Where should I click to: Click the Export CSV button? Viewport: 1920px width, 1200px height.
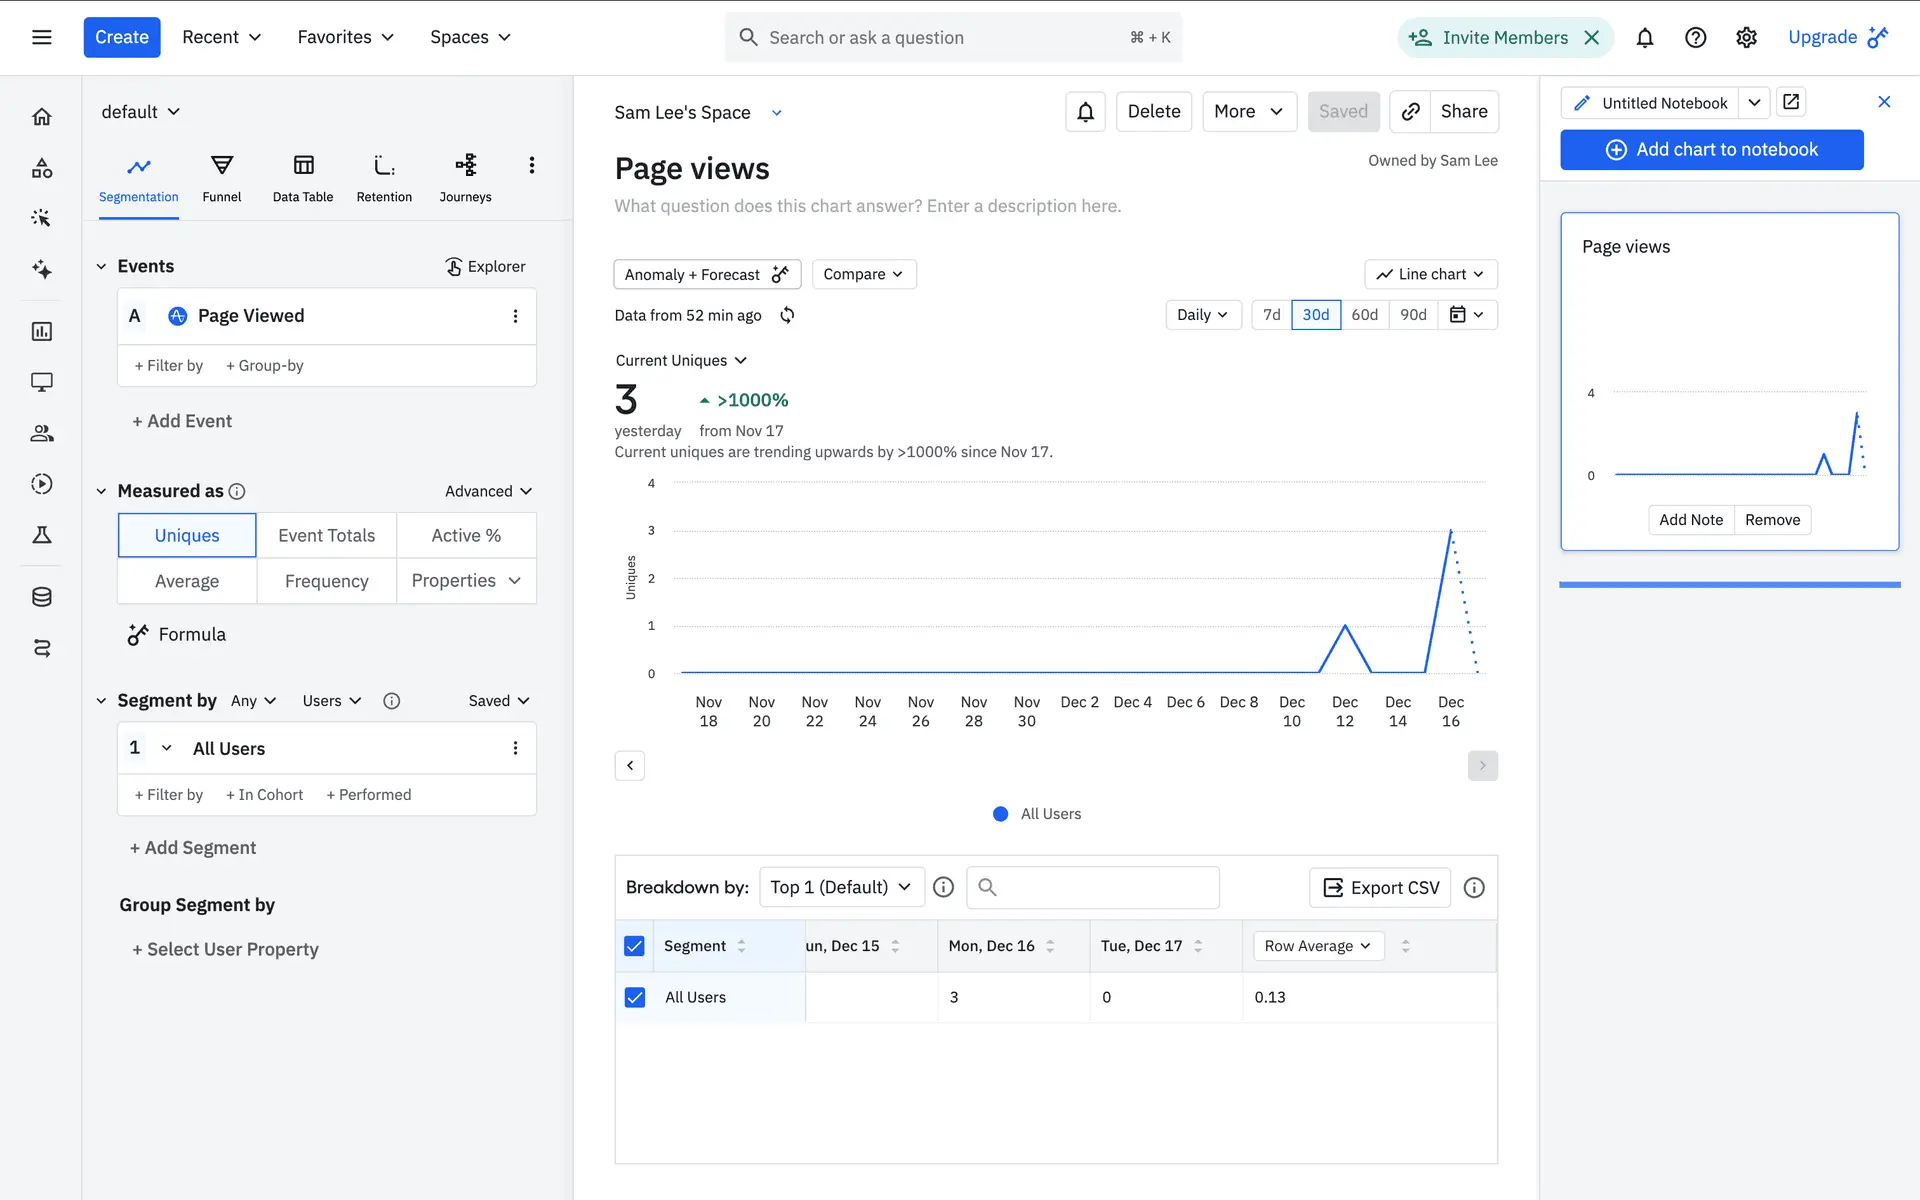coord(1380,887)
